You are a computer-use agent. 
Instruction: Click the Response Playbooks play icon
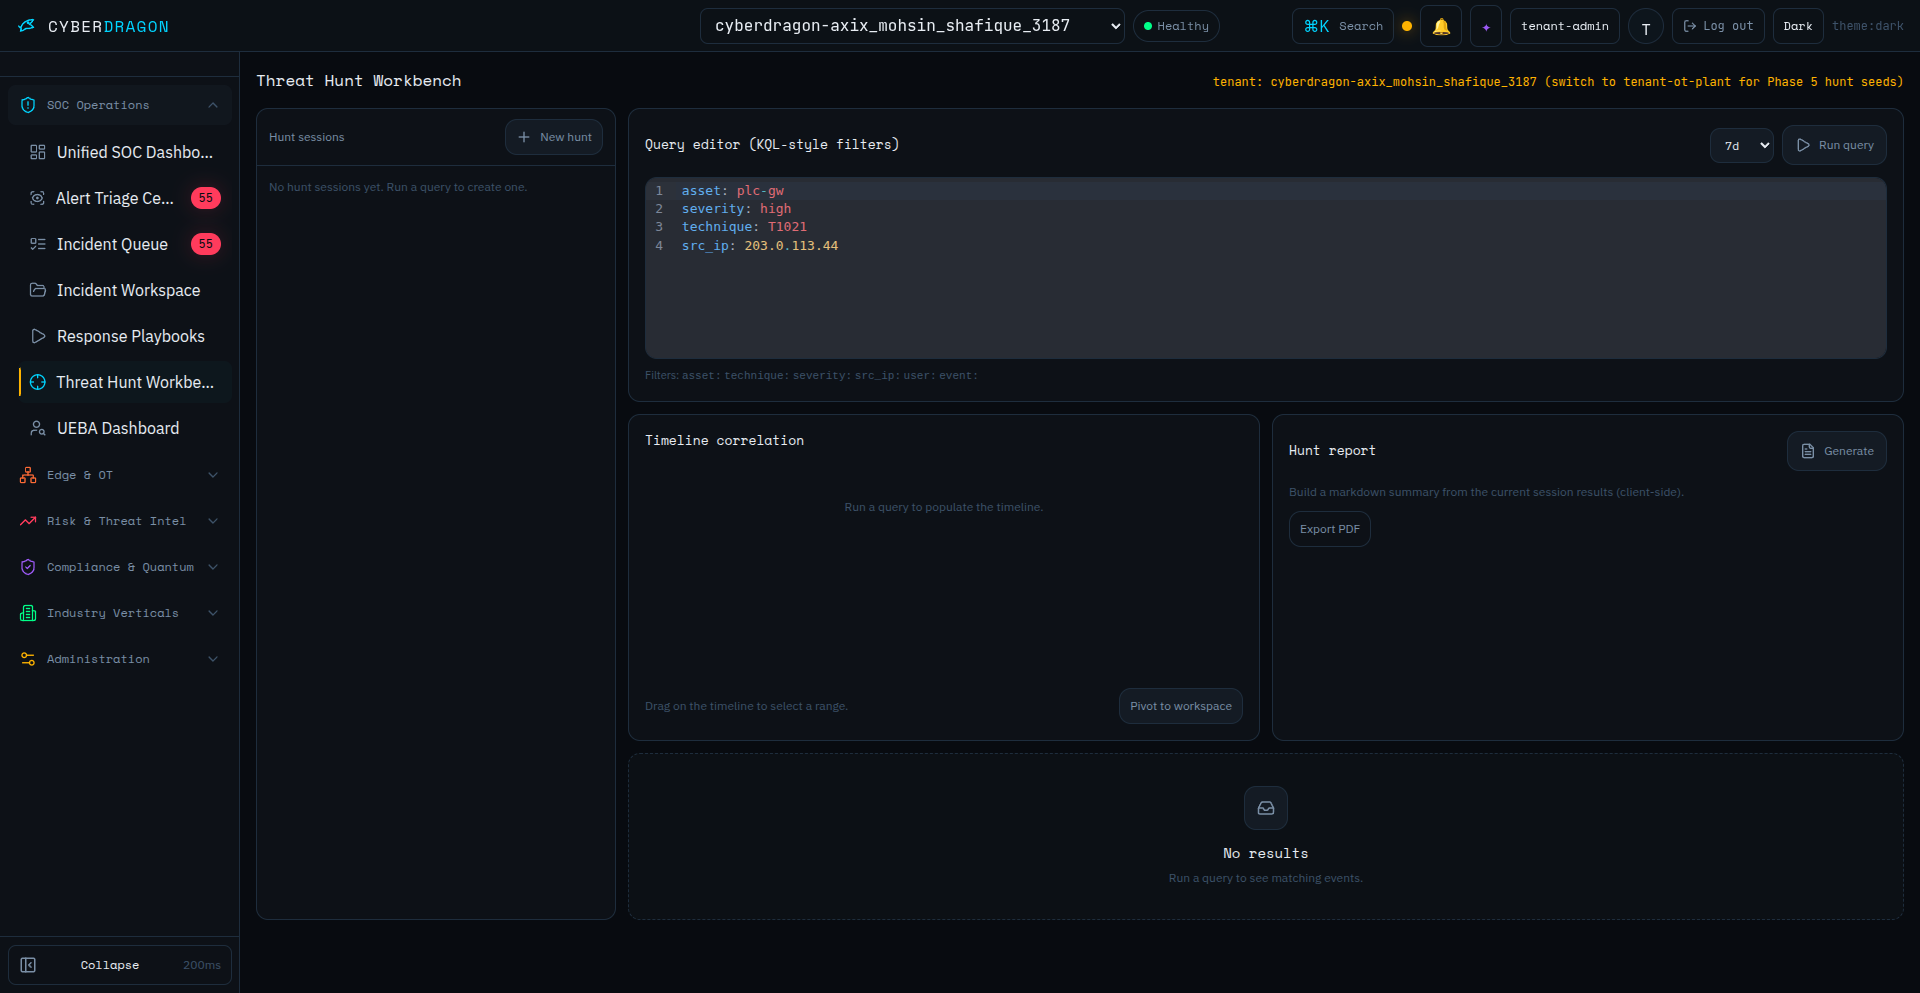(x=38, y=336)
